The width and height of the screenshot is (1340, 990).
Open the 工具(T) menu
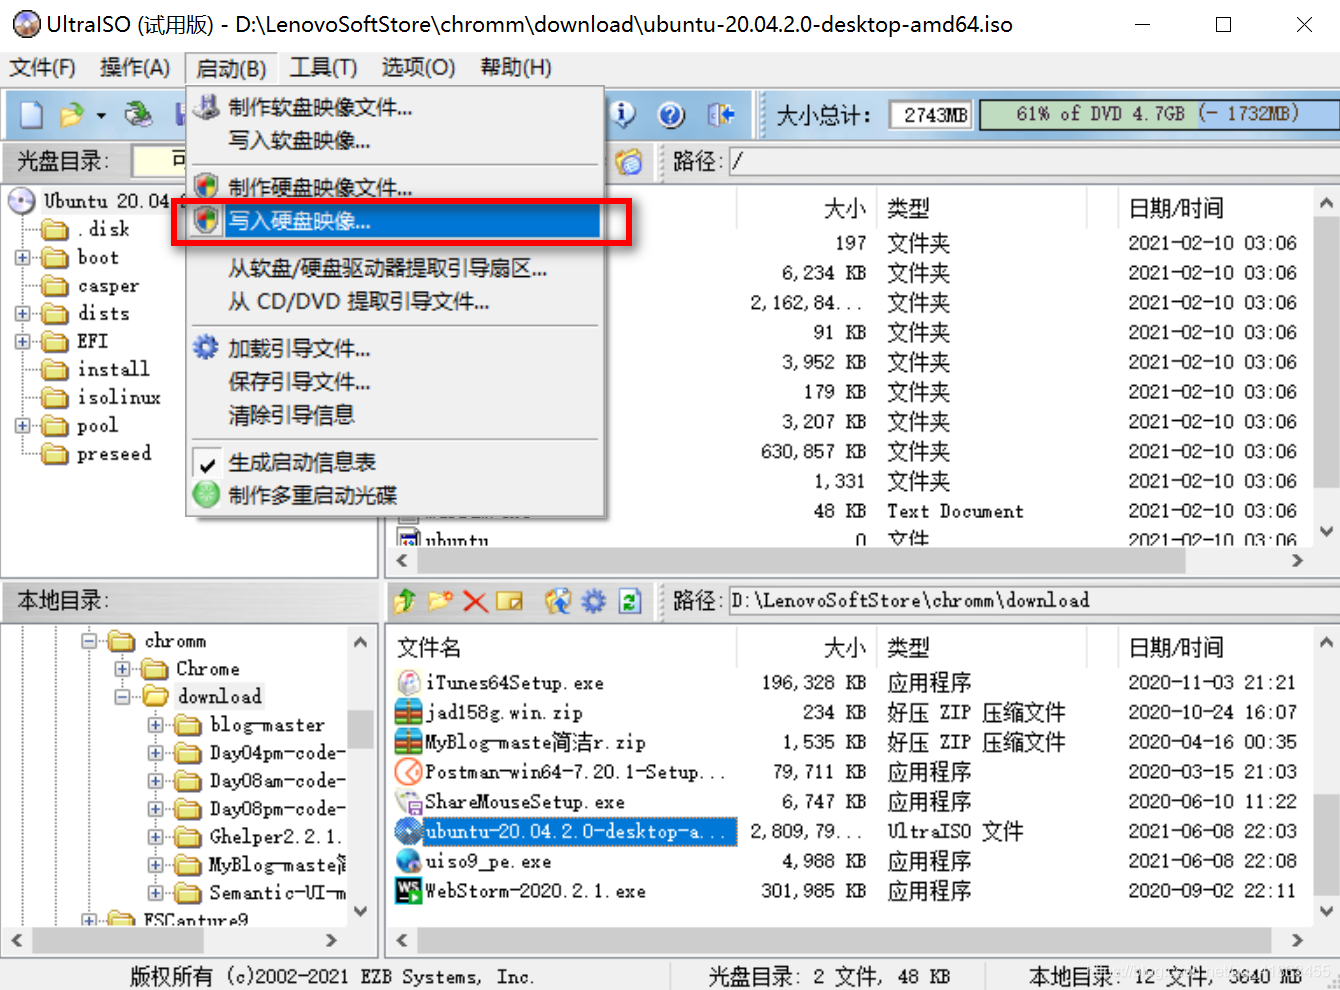[x=323, y=68]
